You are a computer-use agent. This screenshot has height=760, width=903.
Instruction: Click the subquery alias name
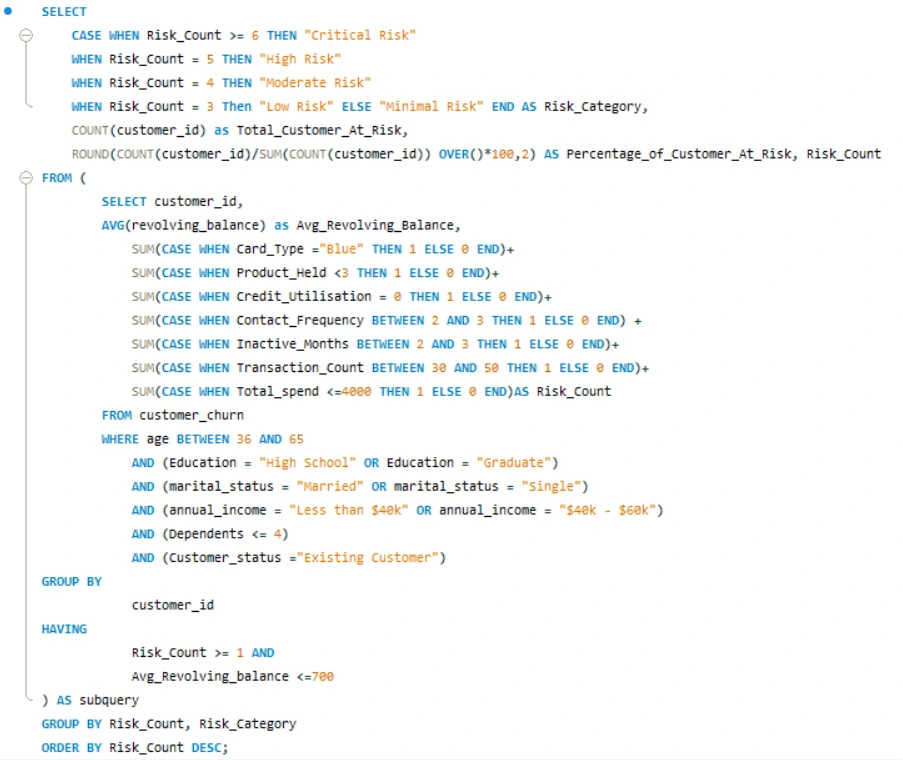109,700
